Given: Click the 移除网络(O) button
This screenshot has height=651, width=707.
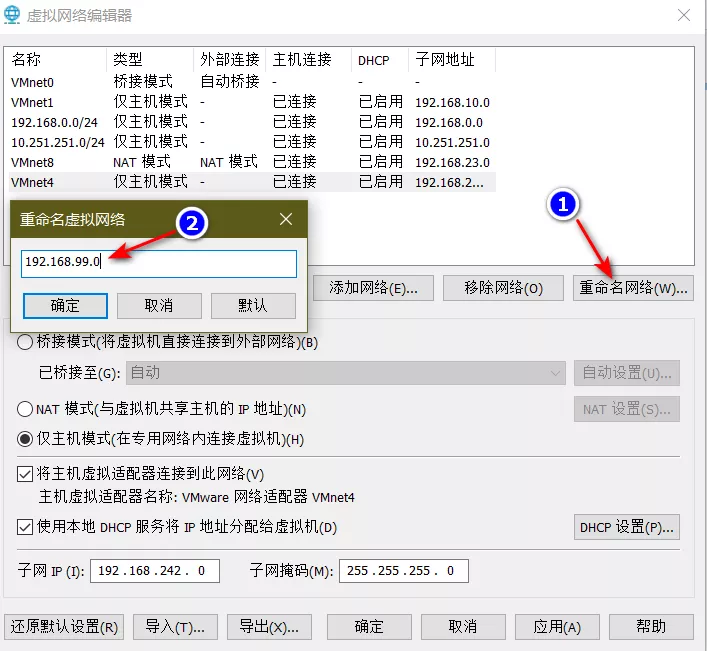Looking at the screenshot, I should coord(503,288).
